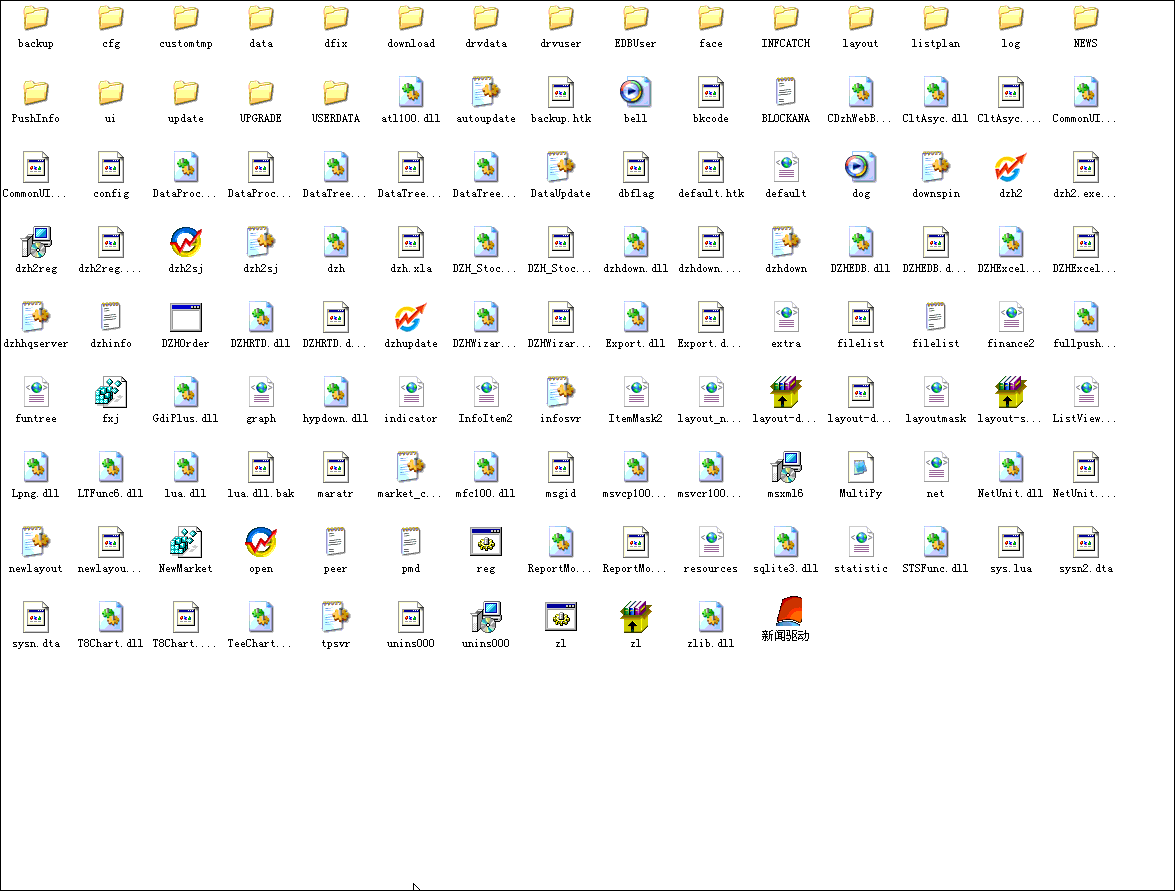This screenshot has width=1175, height=891.
Task: Open the PushInfo folder
Action: pyautogui.click(x=36, y=93)
